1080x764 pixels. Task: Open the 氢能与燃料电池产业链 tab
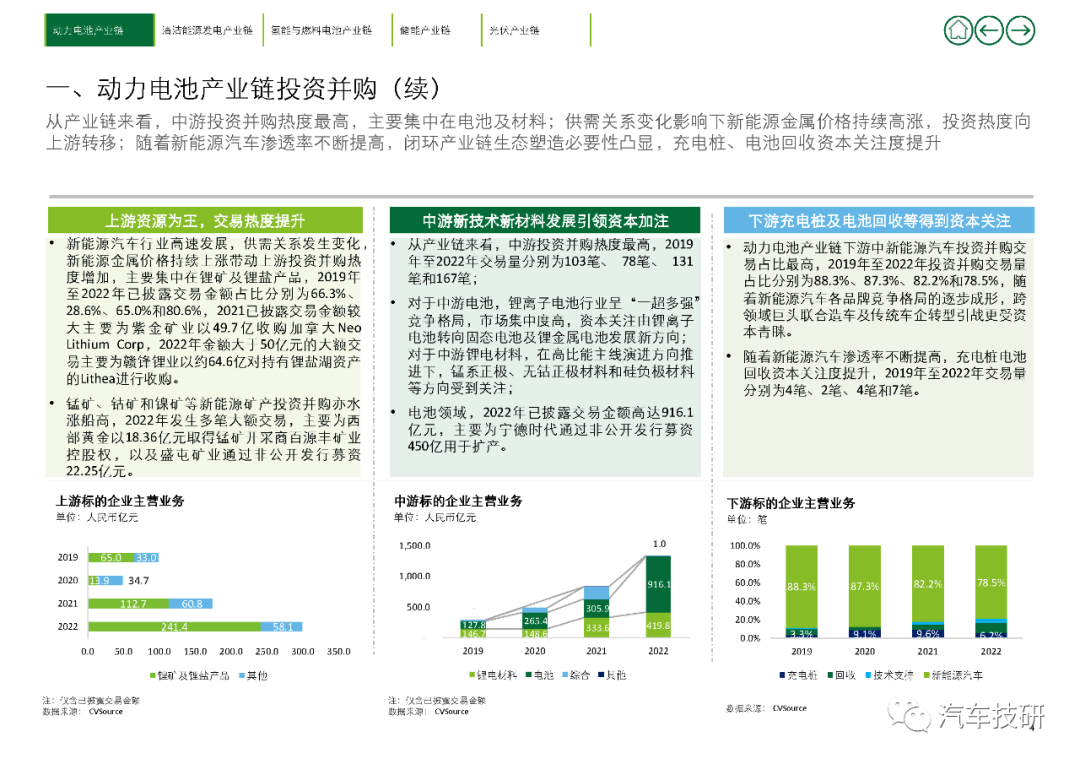coord(321,30)
